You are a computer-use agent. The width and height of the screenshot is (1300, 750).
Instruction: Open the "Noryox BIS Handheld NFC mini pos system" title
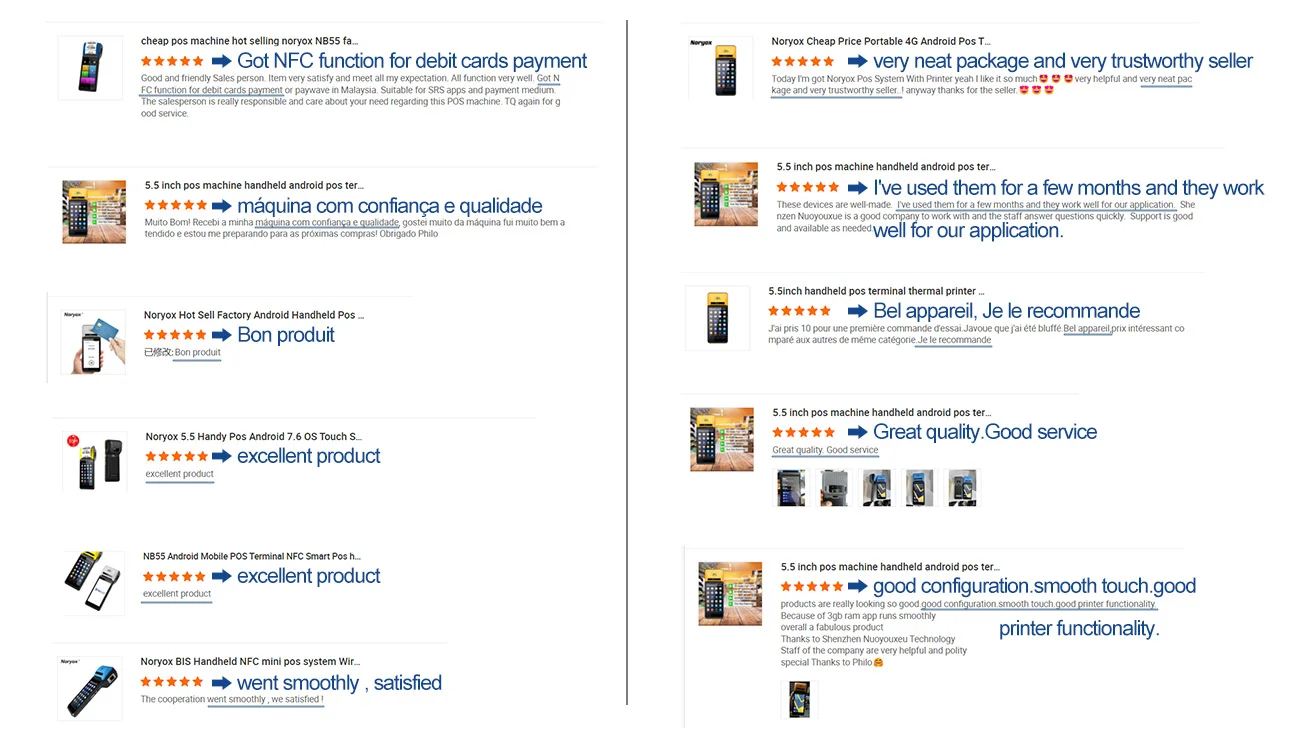(x=250, y=661)
